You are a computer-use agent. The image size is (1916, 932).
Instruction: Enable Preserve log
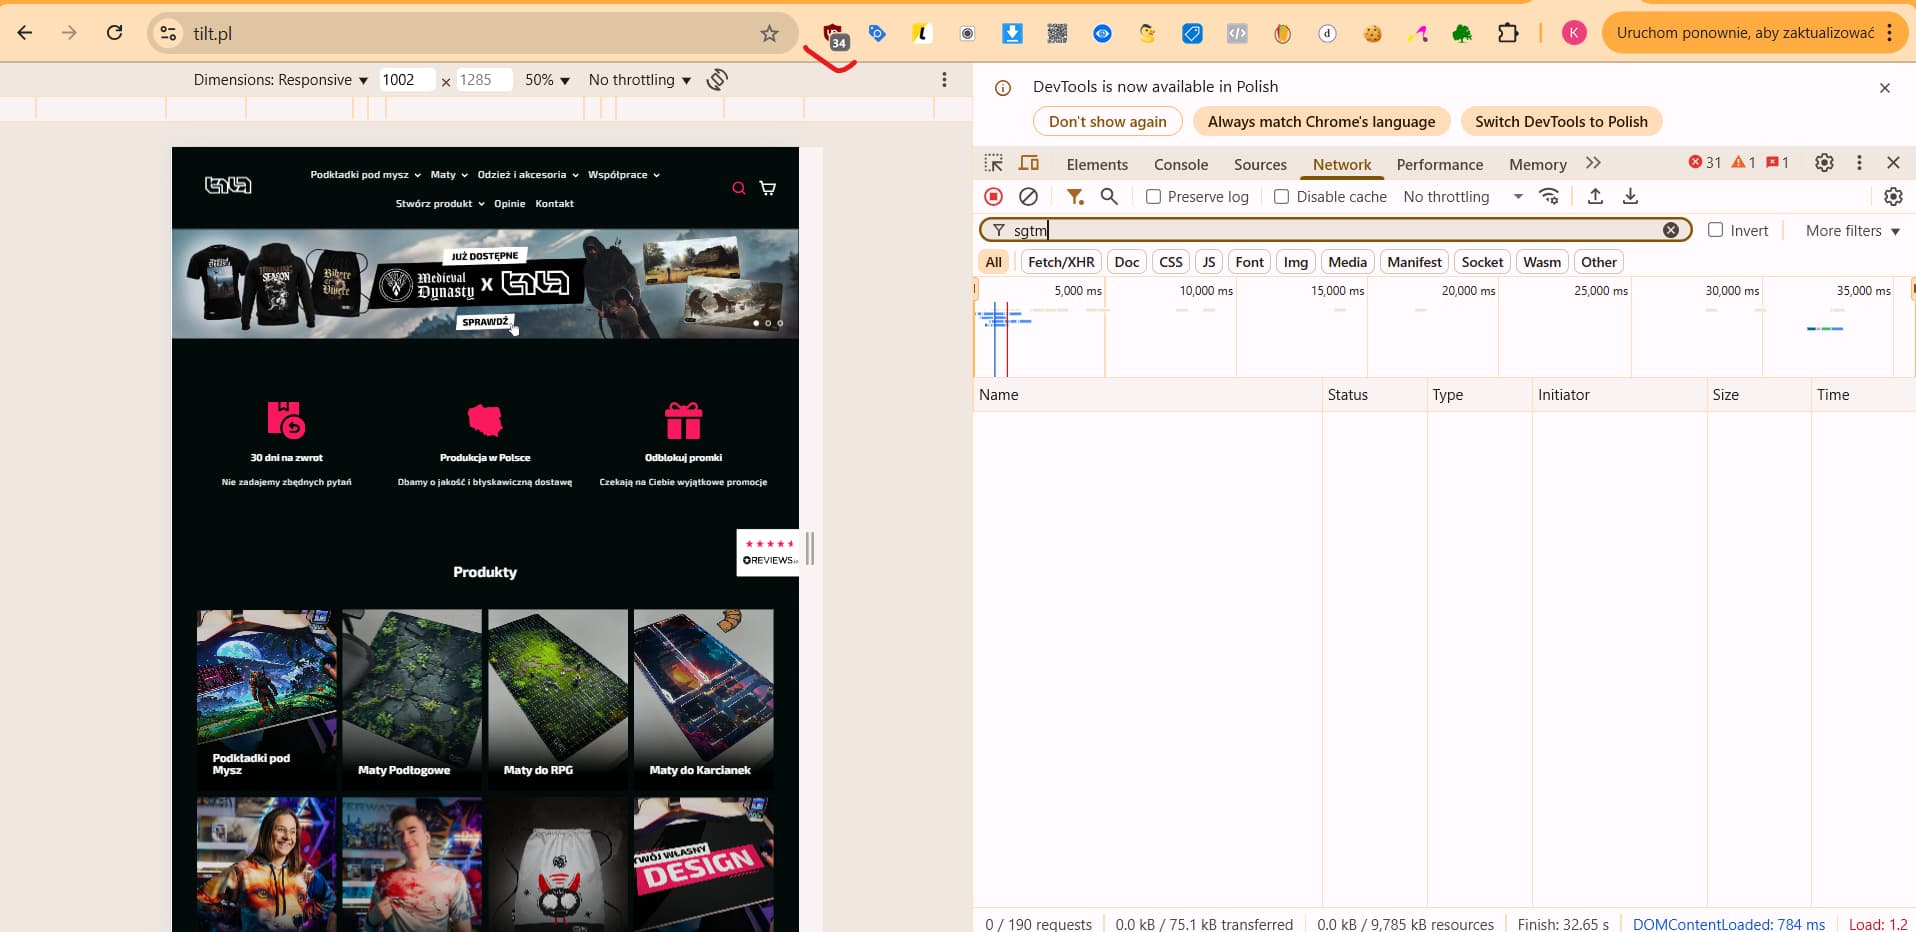pyautogui.click(x=1153, y=197)
